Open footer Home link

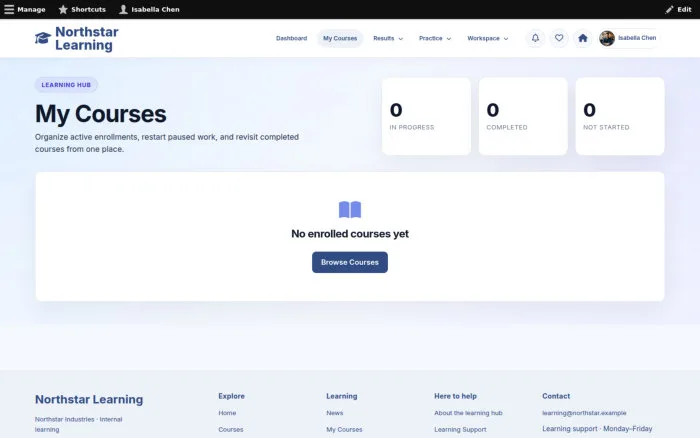tap(227, 413)
